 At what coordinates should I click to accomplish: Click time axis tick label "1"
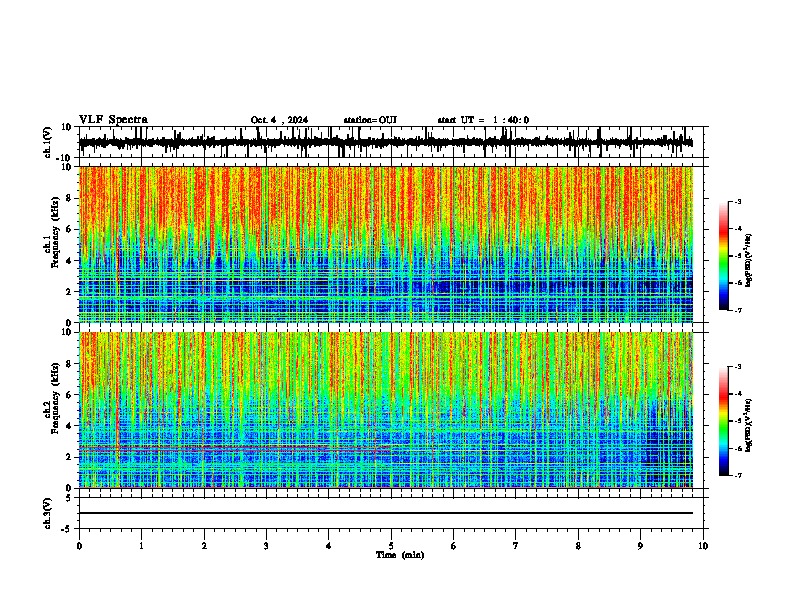[x=141, y=546]
